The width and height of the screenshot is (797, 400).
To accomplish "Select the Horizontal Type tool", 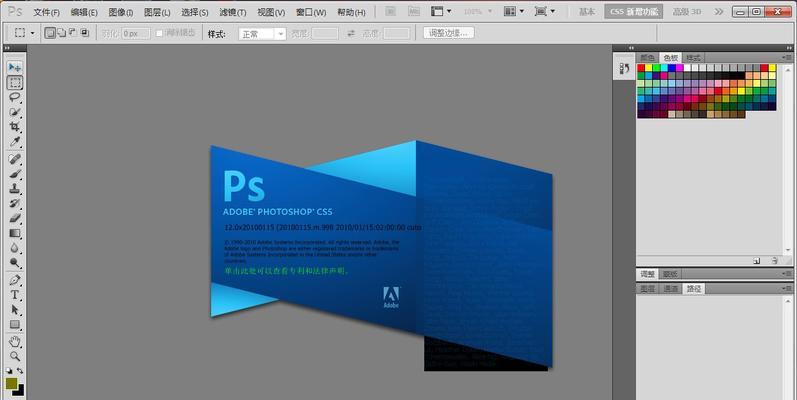I will tap(15, 295).
